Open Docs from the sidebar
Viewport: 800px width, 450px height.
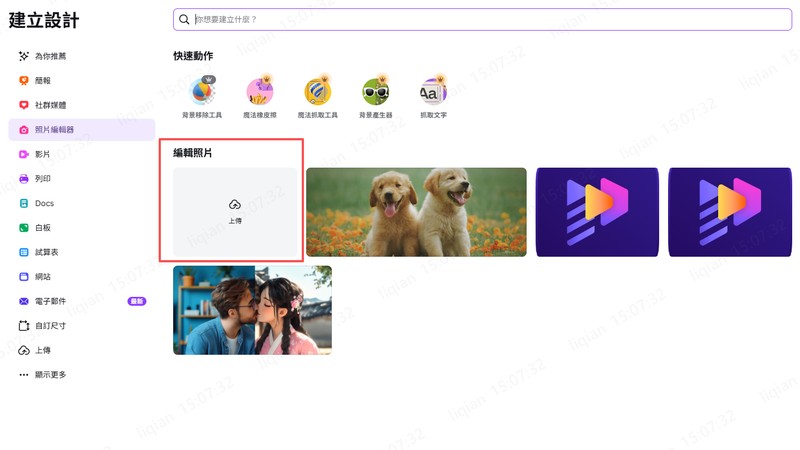(x=82, y=203)
